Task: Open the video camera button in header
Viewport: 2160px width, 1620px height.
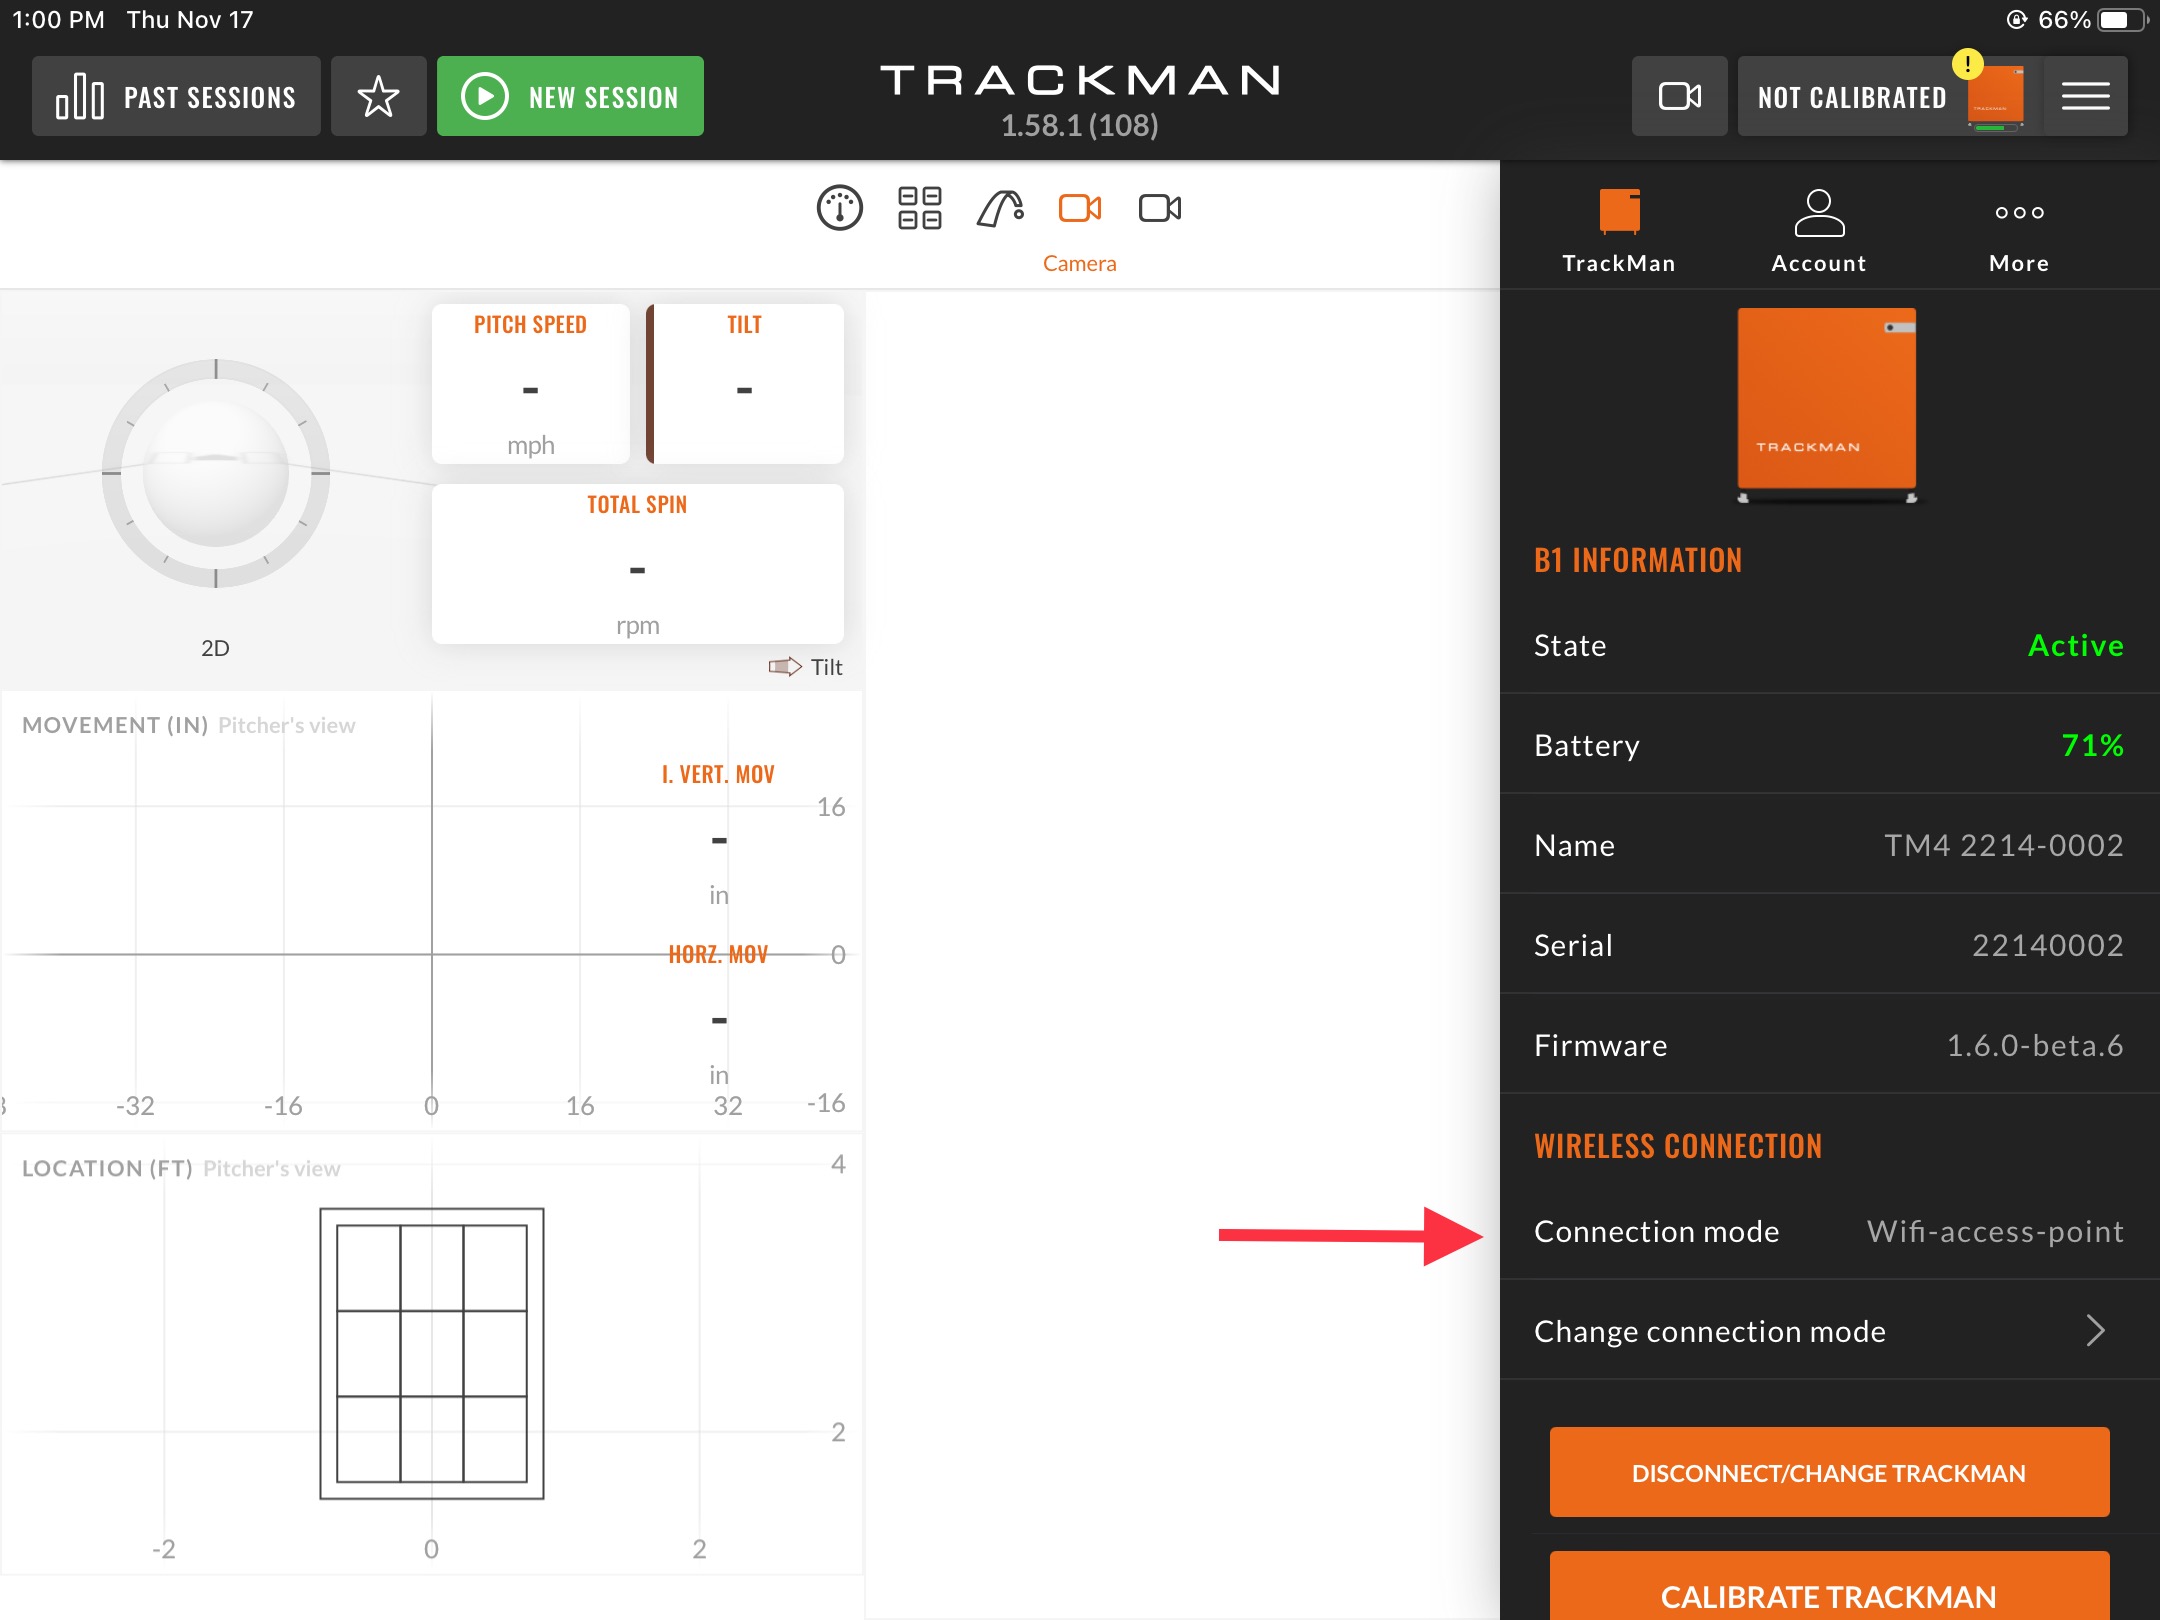Action: coord(1679,96)
